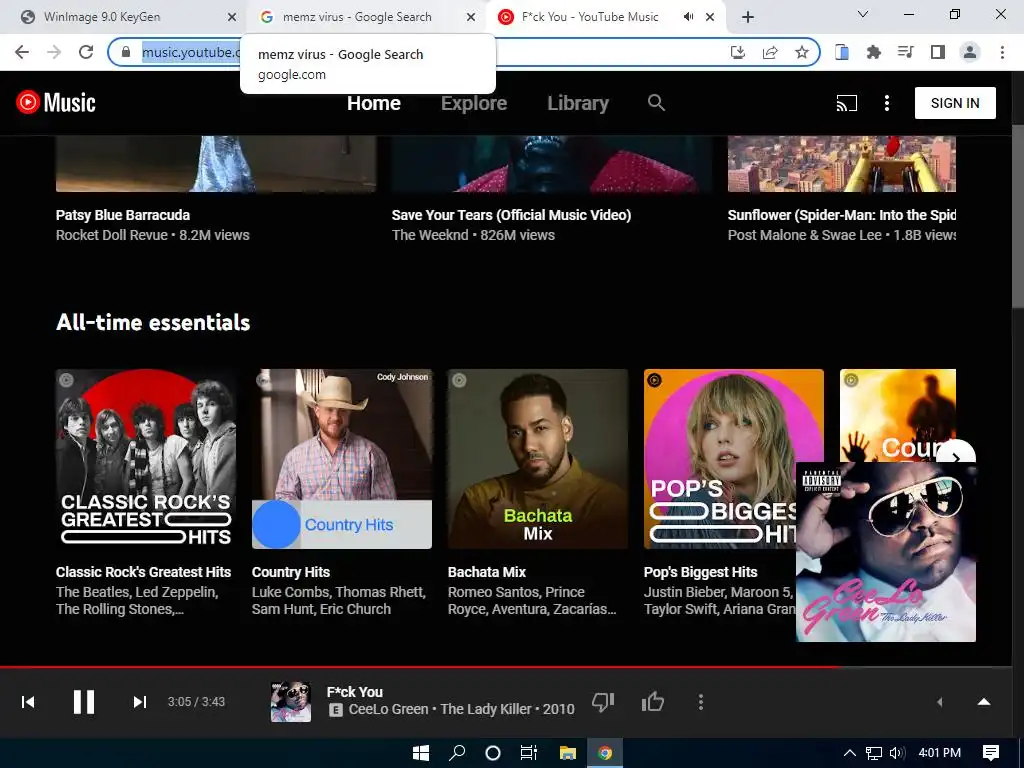Like the song F*ck You
1024x768 pixels.
(652, 702)
